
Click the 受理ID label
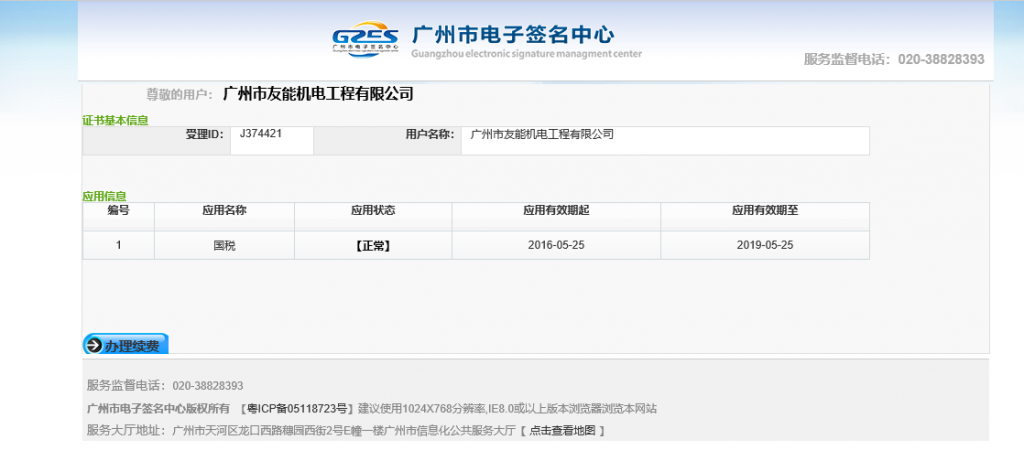coord(205,135)
